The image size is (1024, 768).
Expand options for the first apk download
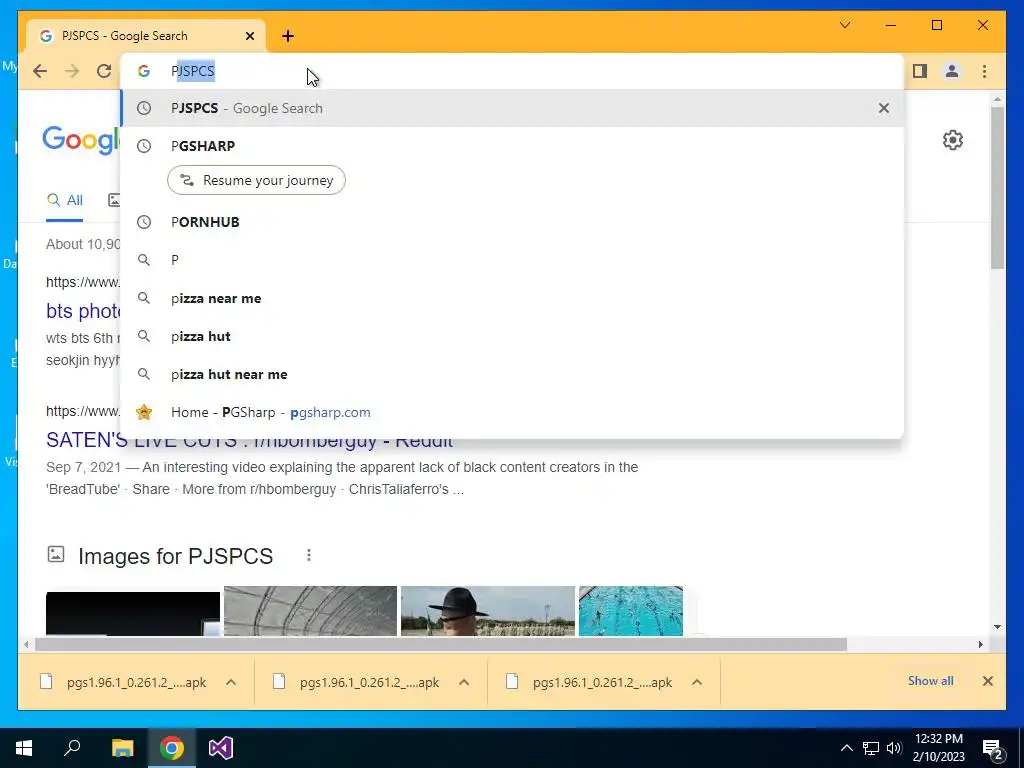pos(231,682)
